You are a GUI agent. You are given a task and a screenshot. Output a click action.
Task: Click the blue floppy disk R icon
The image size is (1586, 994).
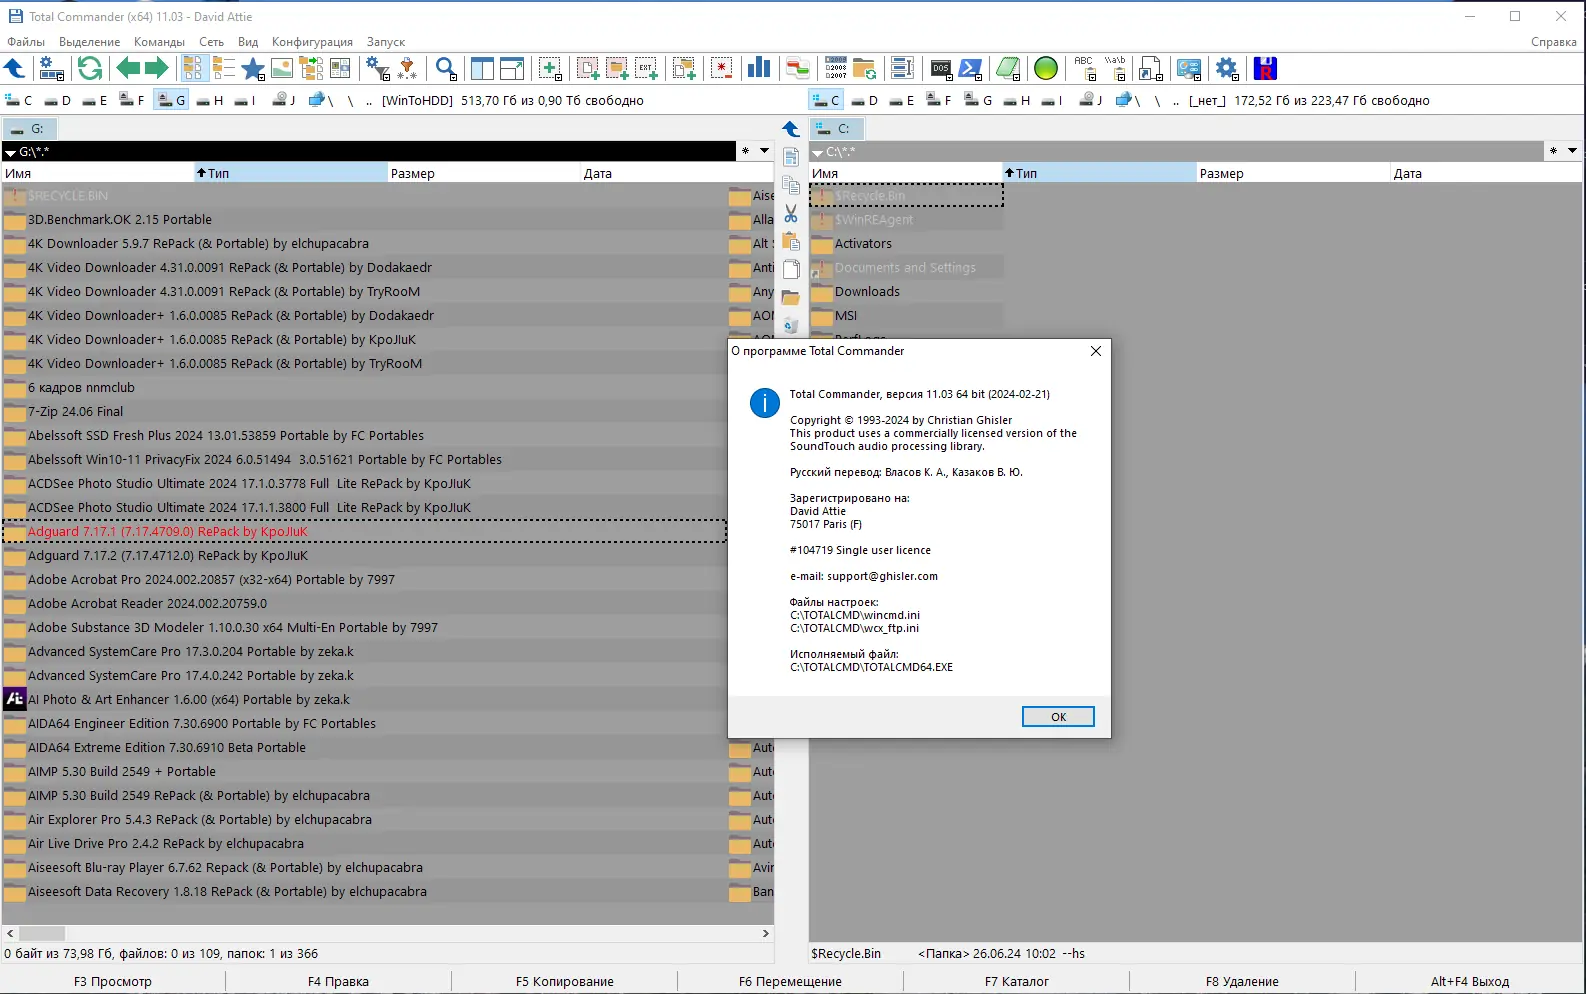pyautogui.click(x=1266, y=68)
